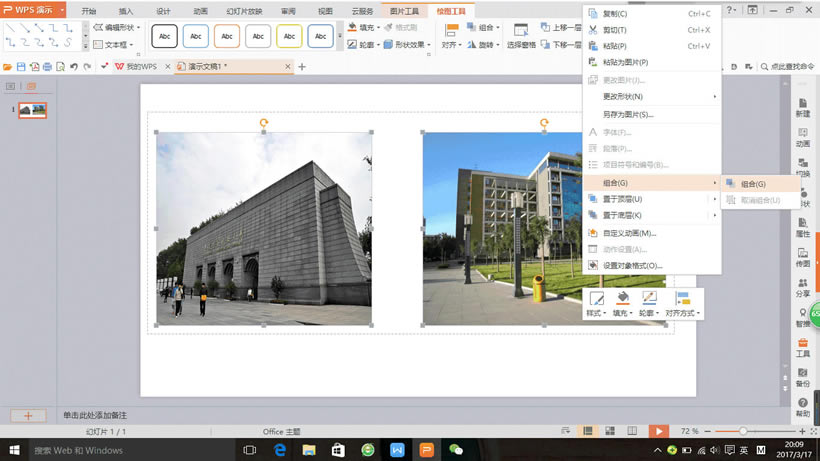Click the Print Preview icon

(x=61, y=67)
